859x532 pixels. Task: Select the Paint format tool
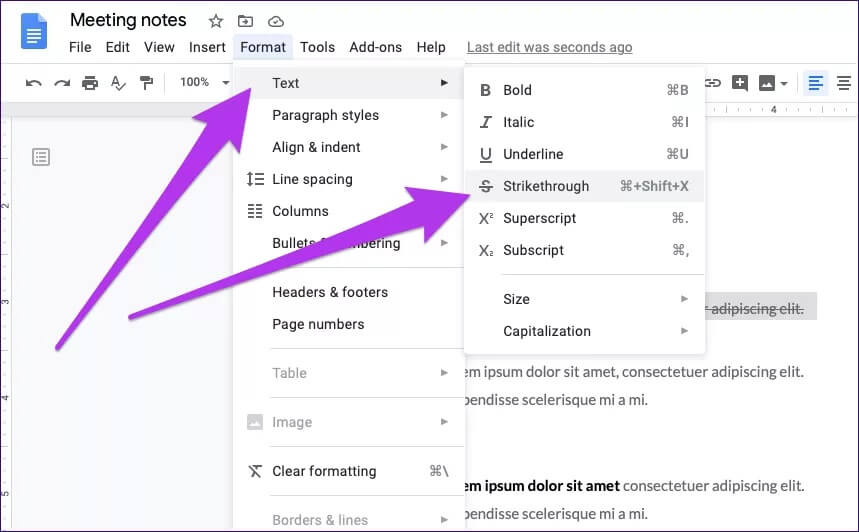(146, 83)
